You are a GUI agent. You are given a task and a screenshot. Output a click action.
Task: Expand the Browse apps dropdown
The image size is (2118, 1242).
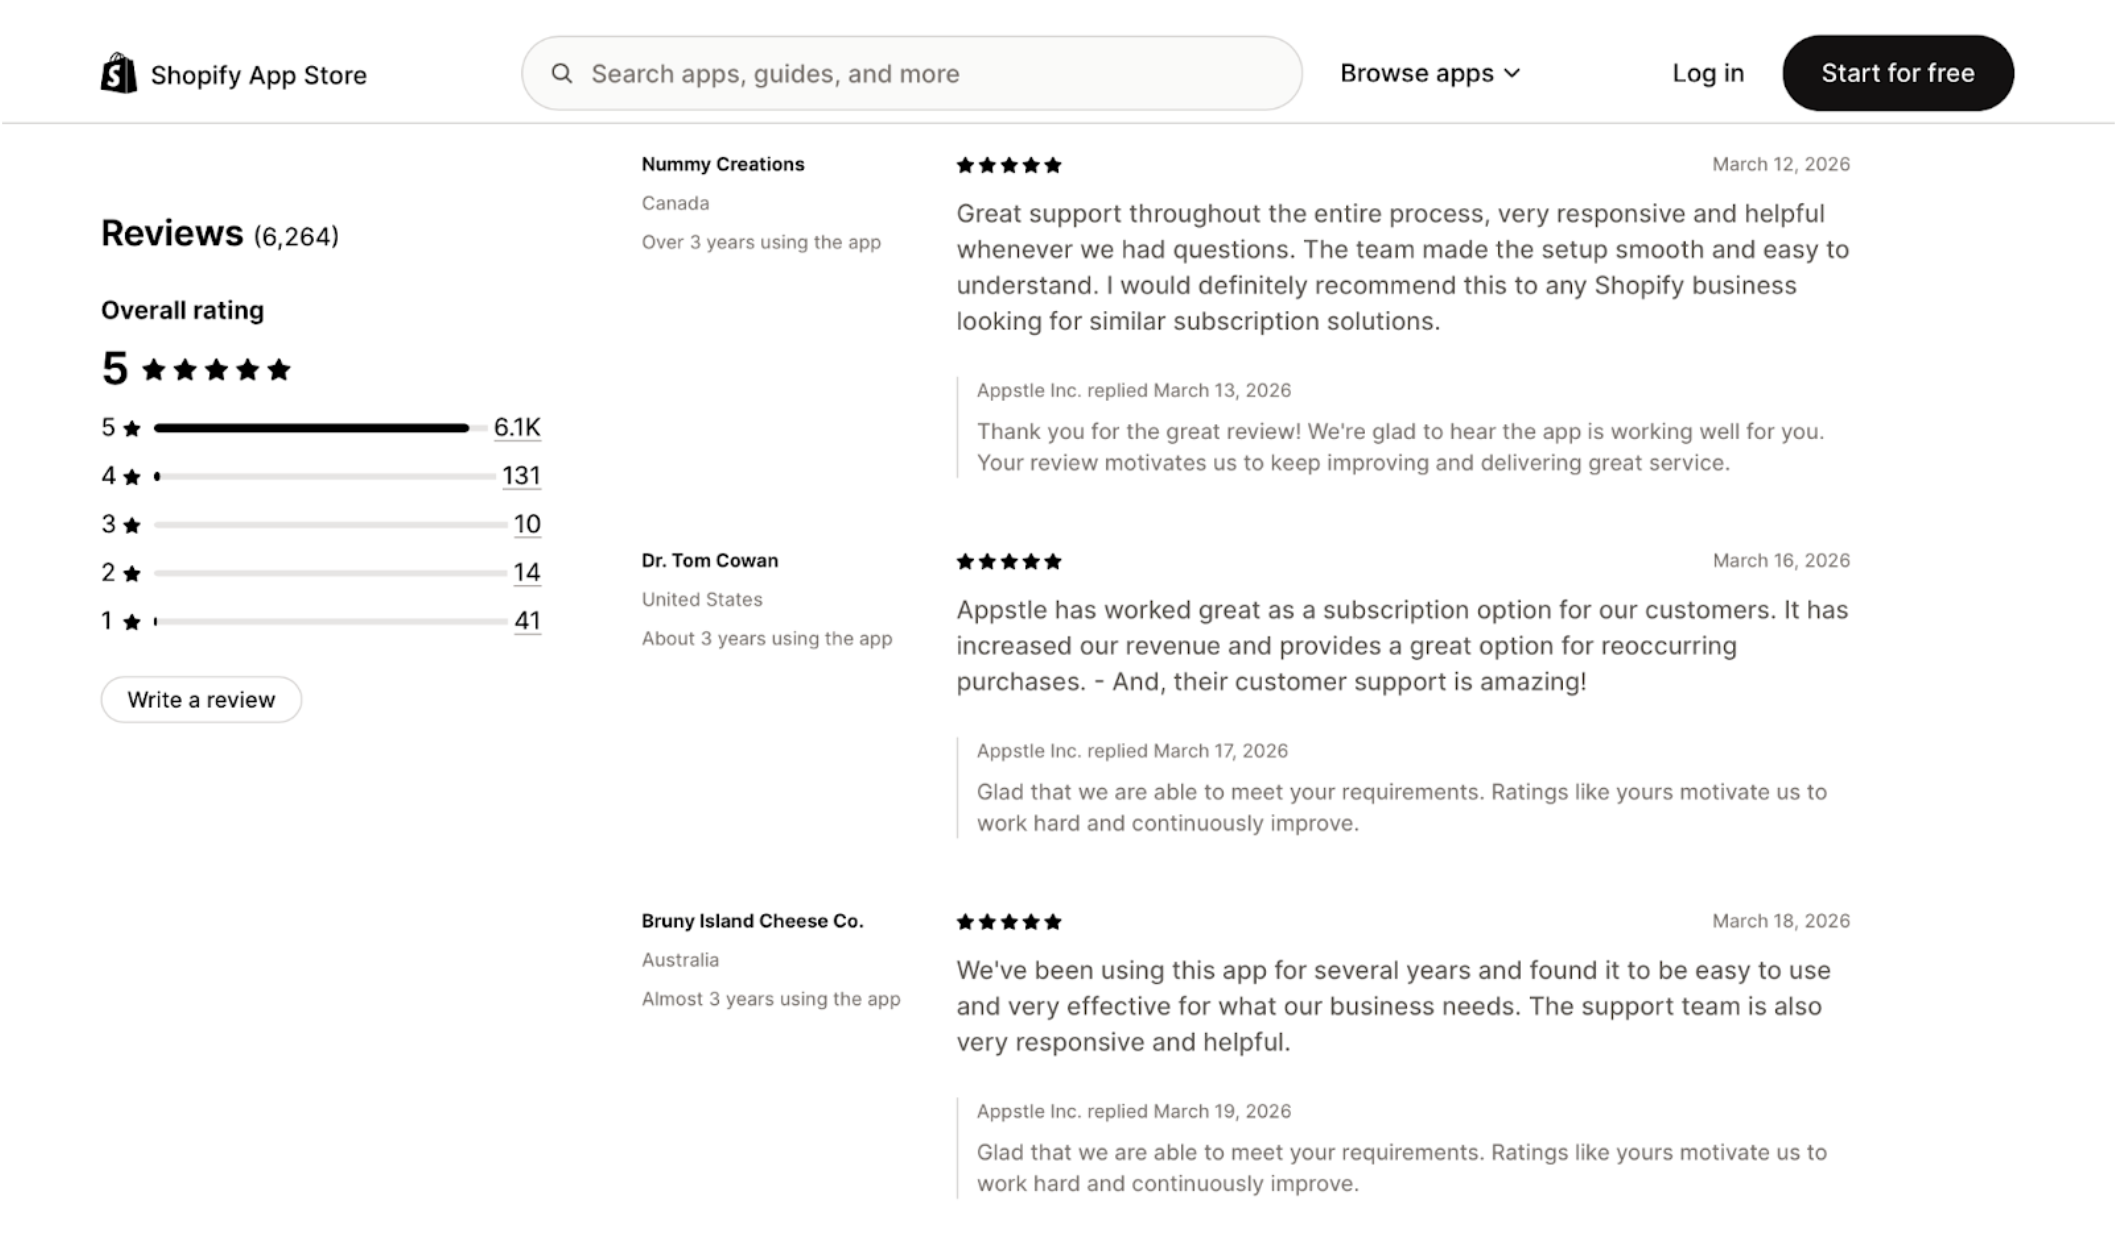pyautogui.click(x=1429, y=73)
